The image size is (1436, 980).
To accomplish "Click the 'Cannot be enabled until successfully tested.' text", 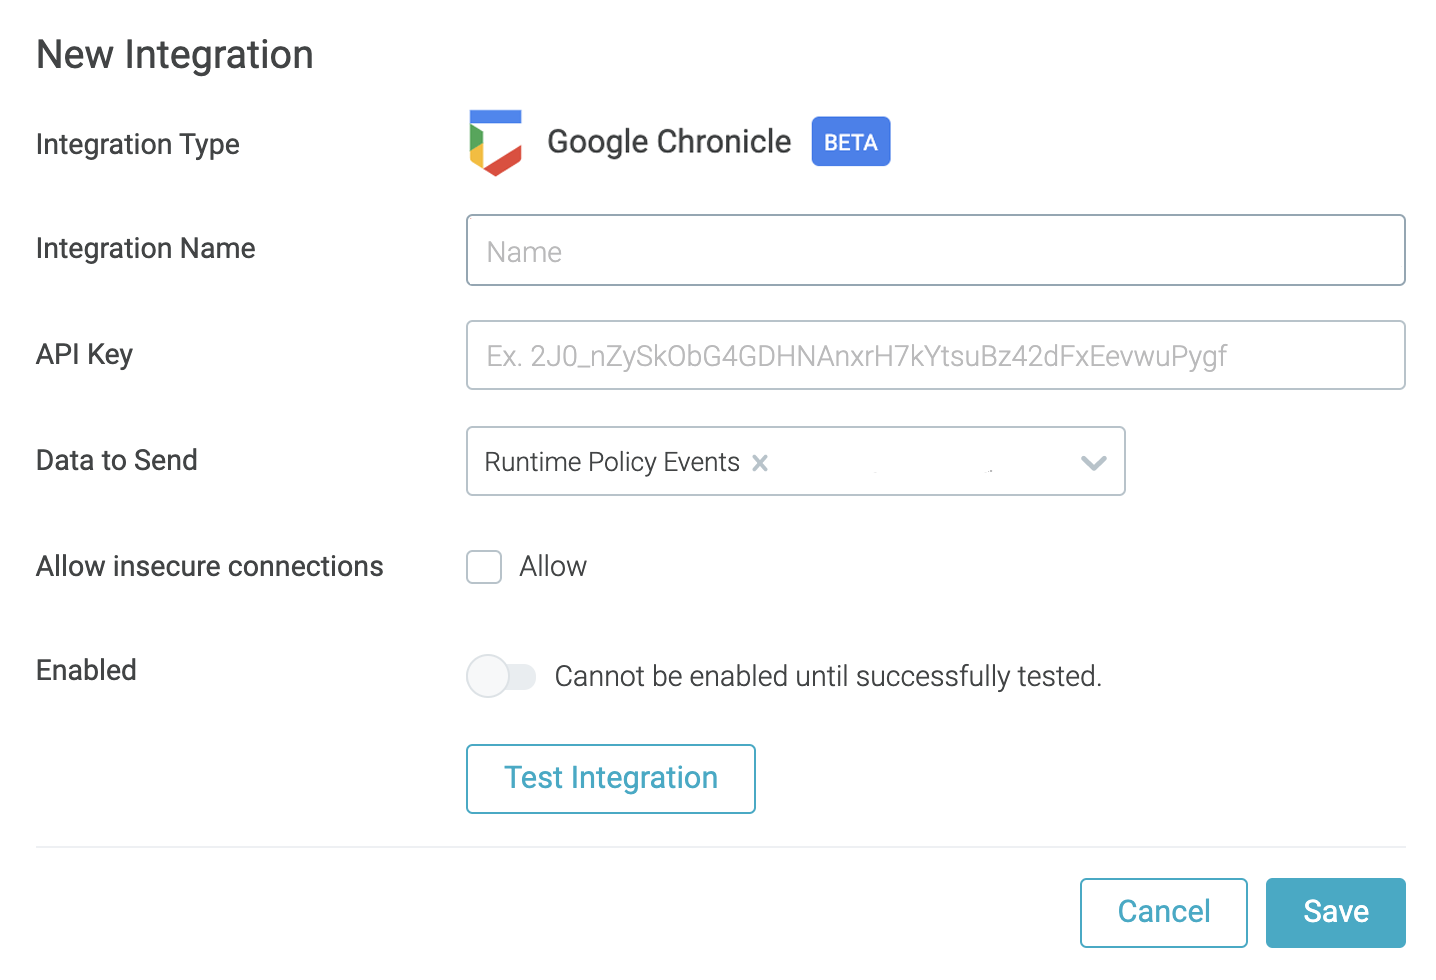I will (x=828, y=676).
